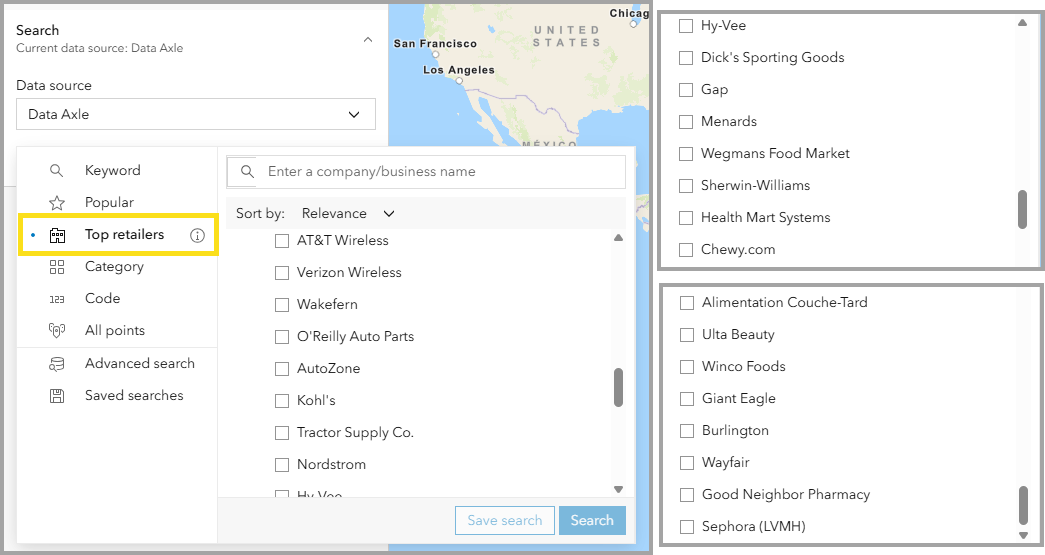Check the Menards checkbox

tap(686, 122)
